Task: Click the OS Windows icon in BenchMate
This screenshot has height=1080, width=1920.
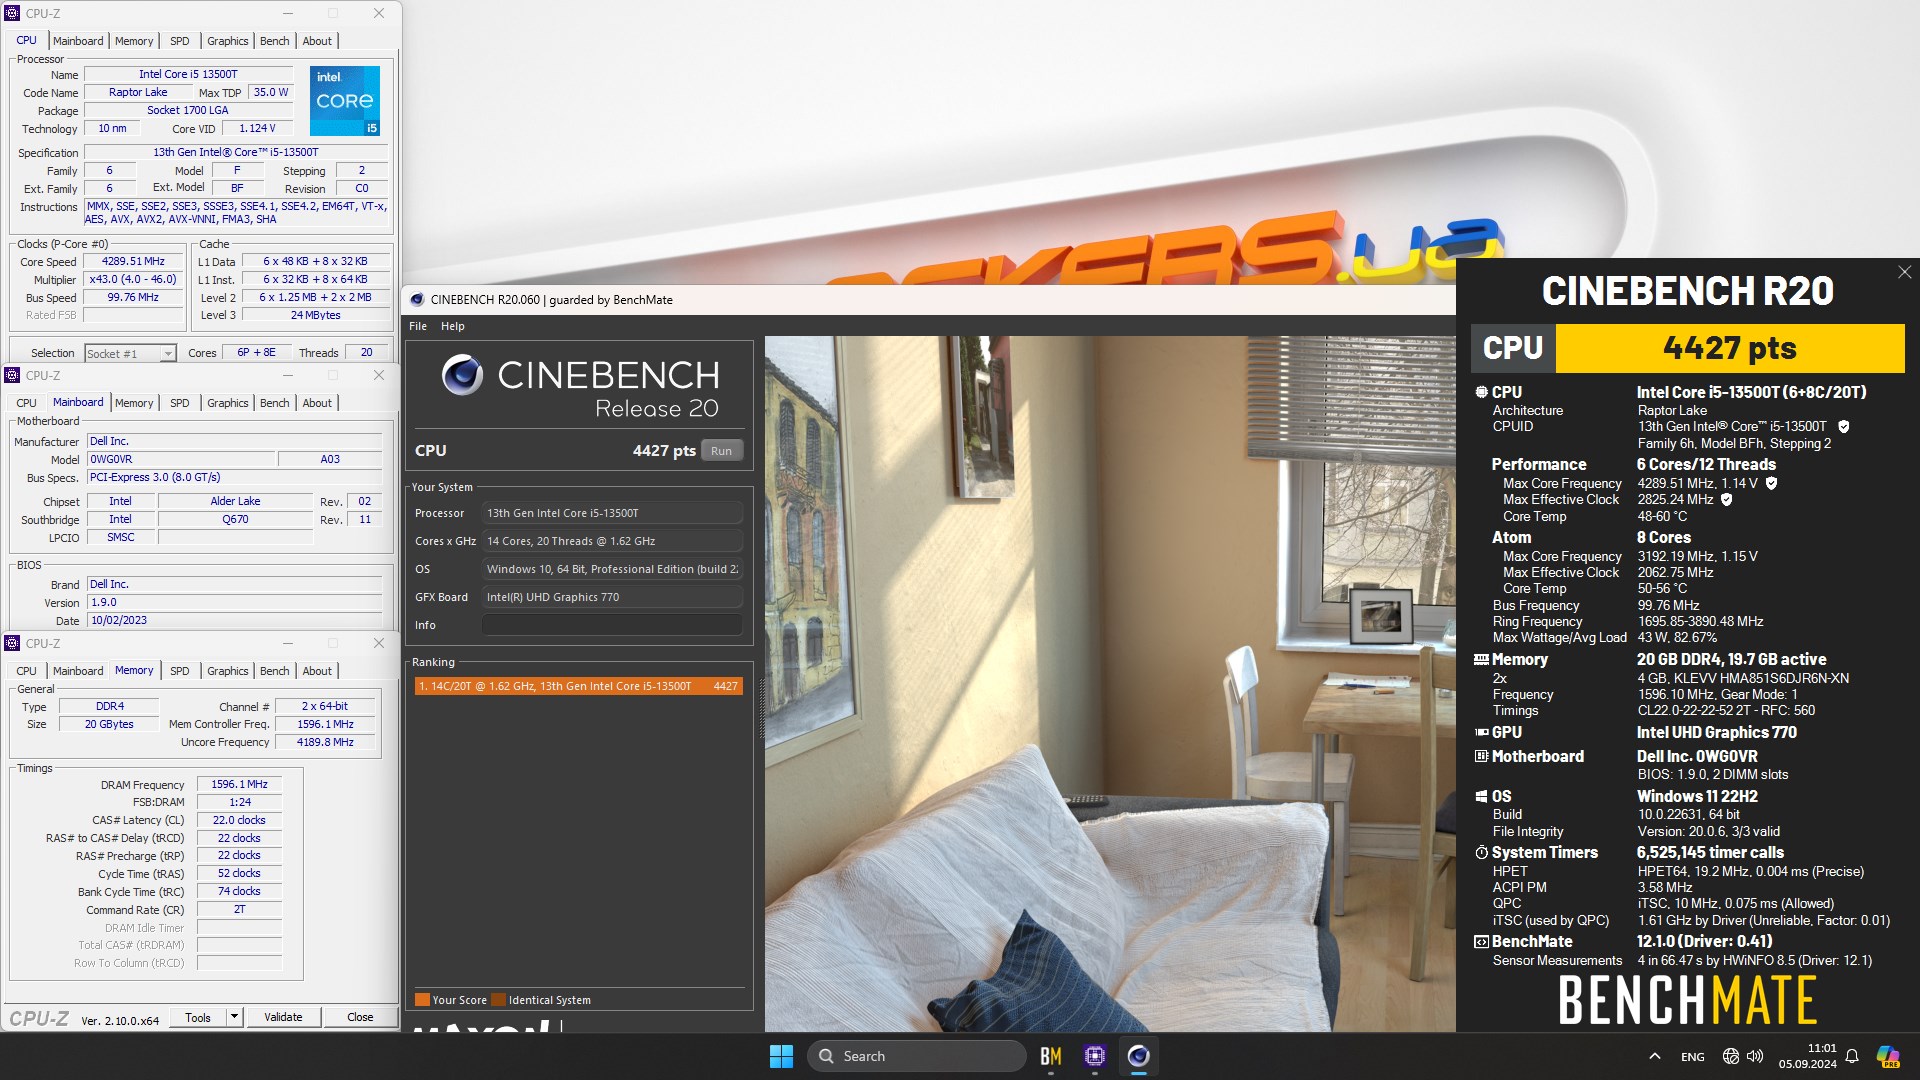Action: [1481, 797]
